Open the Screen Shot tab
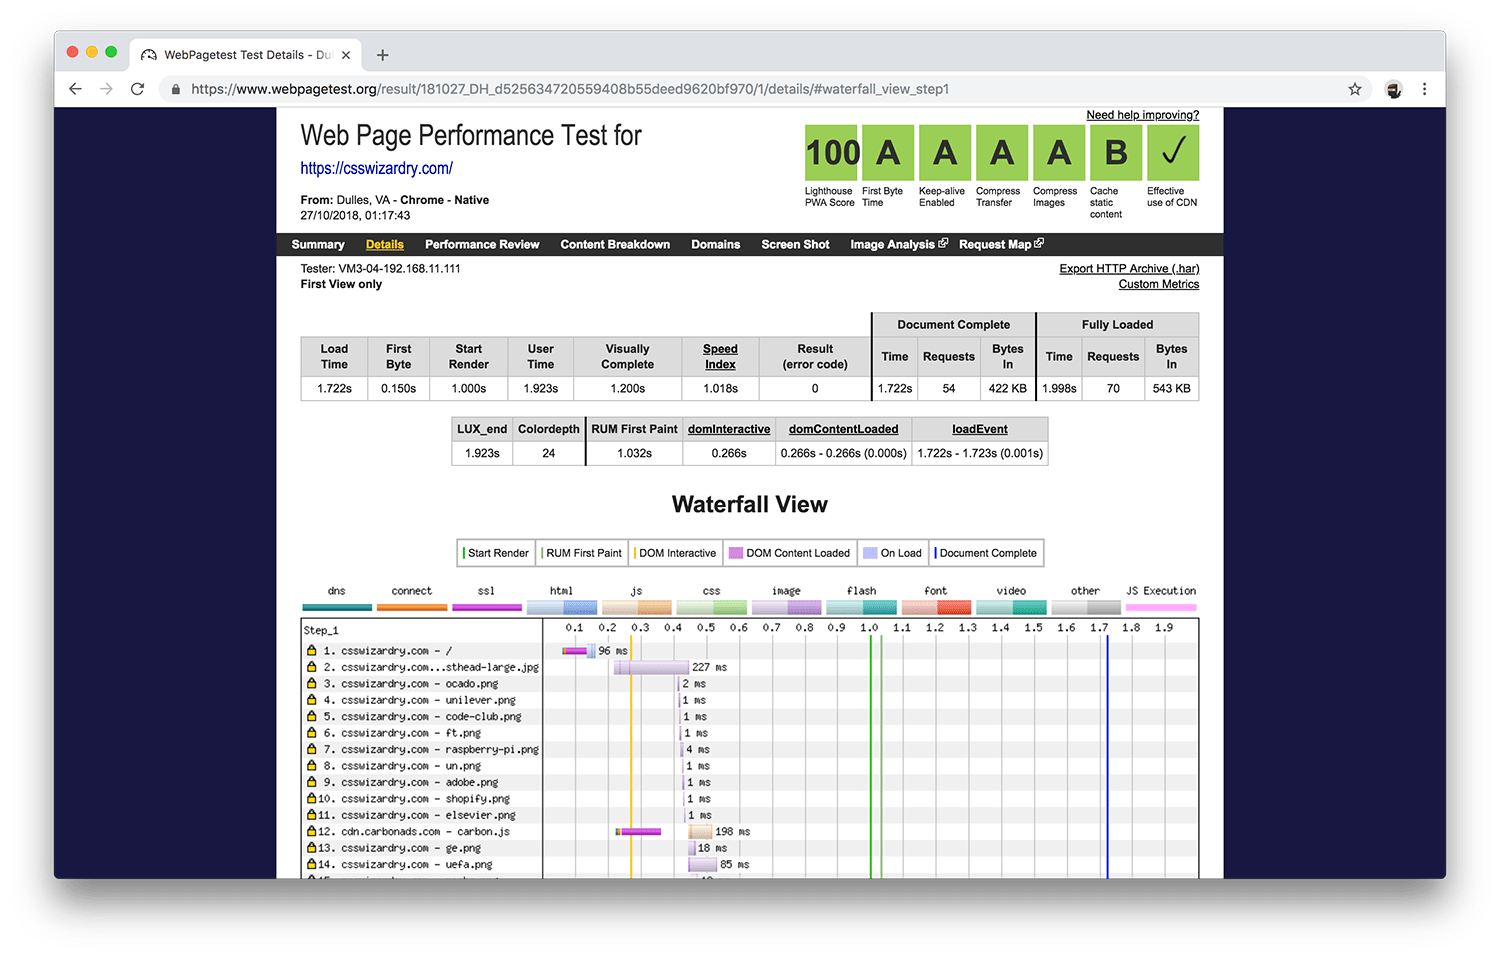The image size is (1500, 956). pos(795,244)
